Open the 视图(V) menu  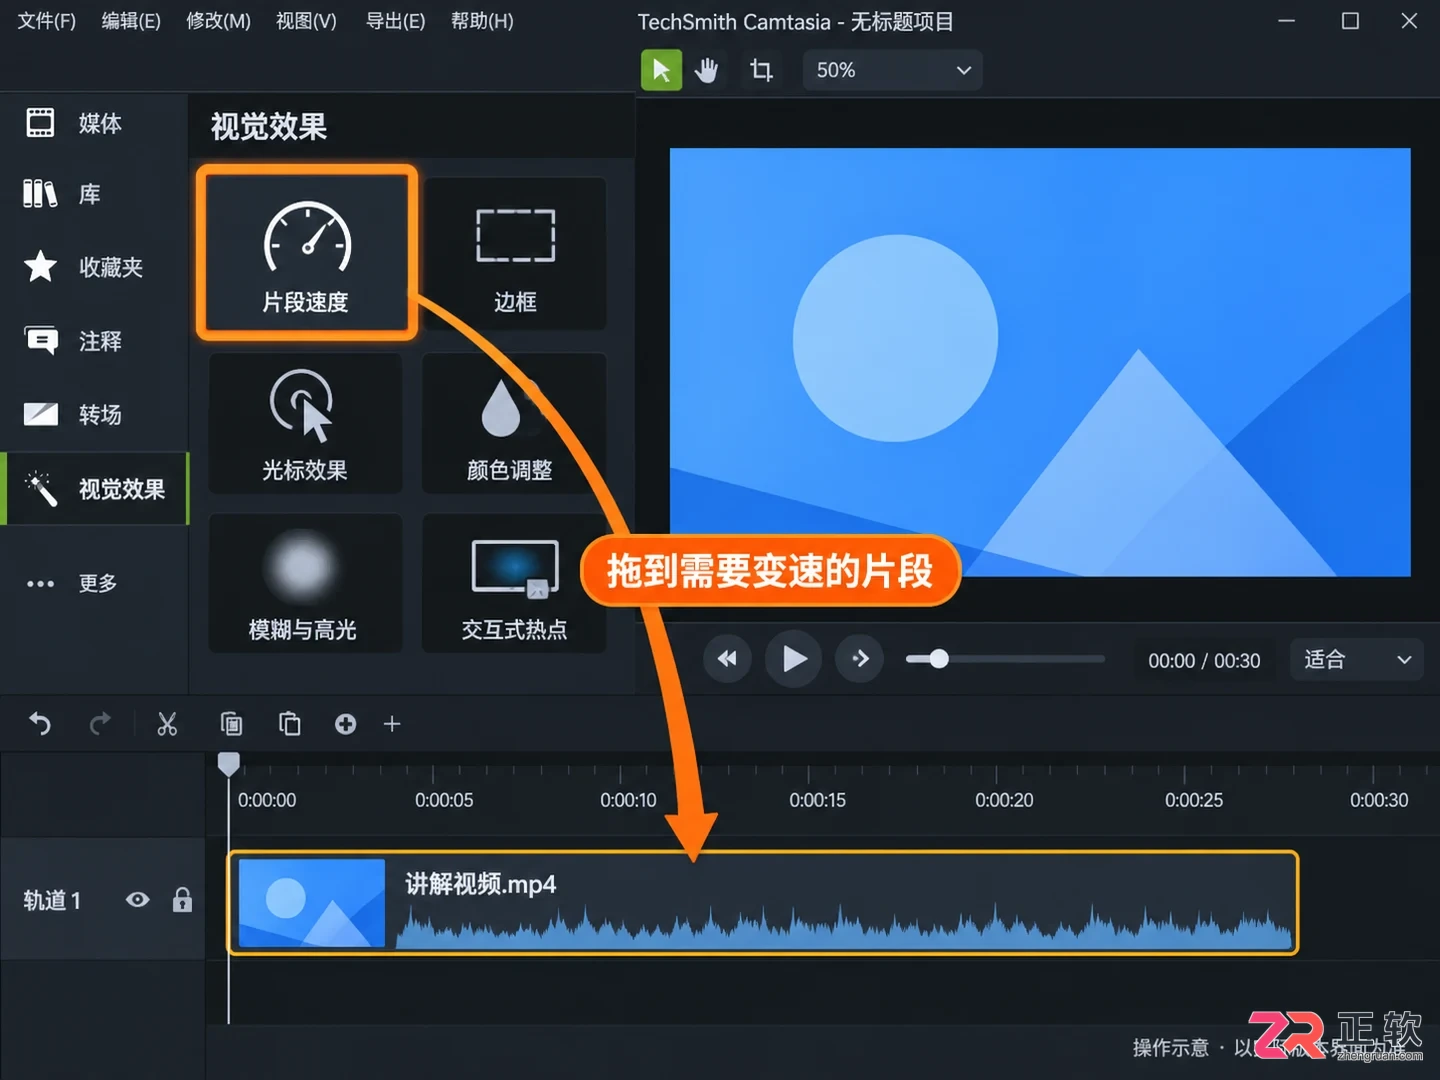coord(306,21)
